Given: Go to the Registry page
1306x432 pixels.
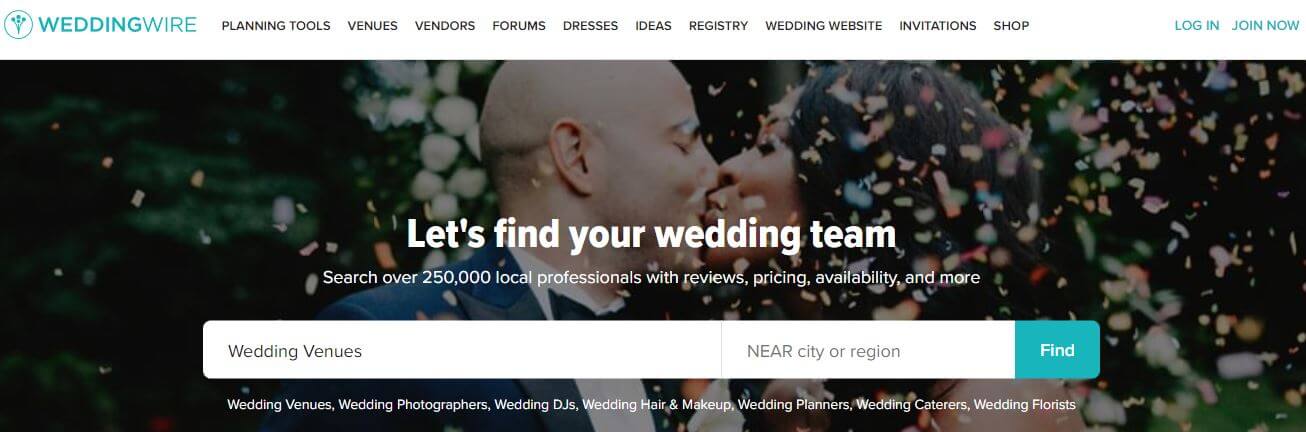Looking at the screenshot, I should click(x=718, y=26).
